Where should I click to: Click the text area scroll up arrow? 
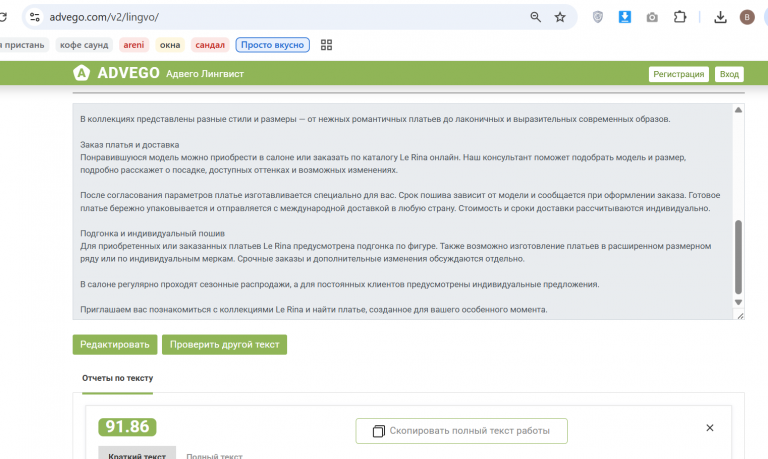(x=738, y=110)
